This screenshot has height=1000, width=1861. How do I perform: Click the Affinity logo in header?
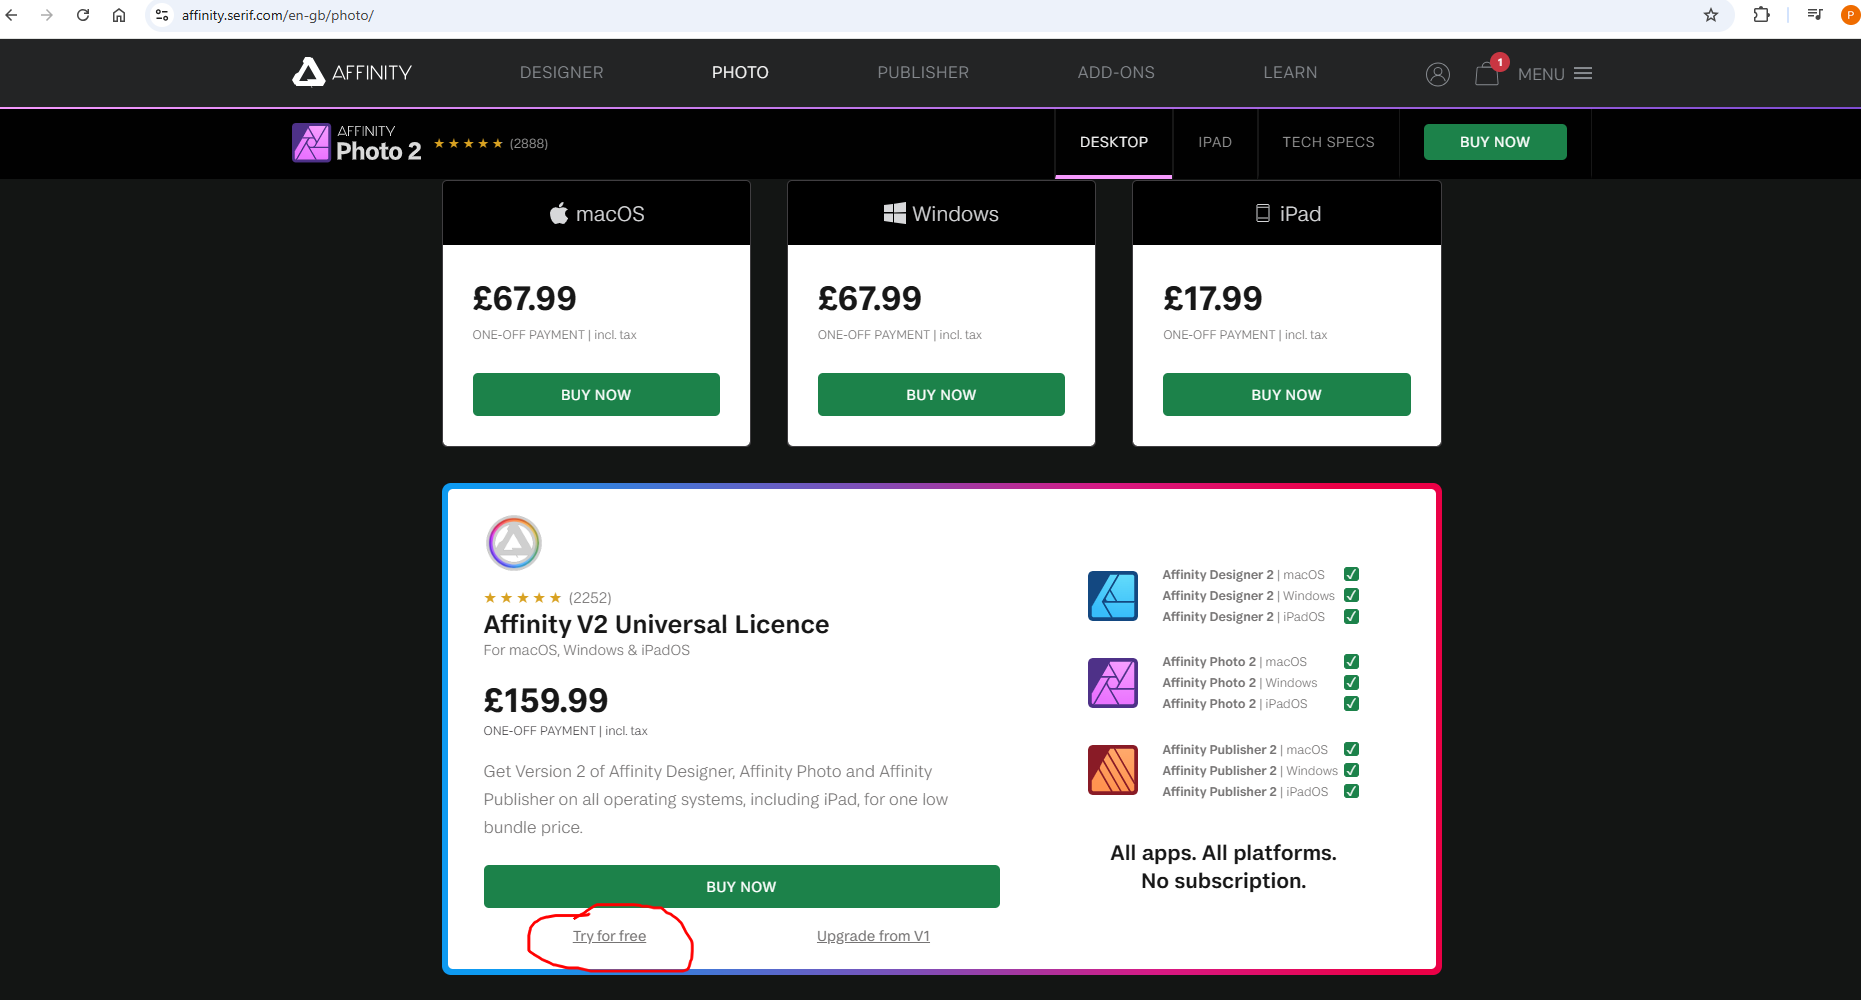pyautogui.click(x=352, y=72)
